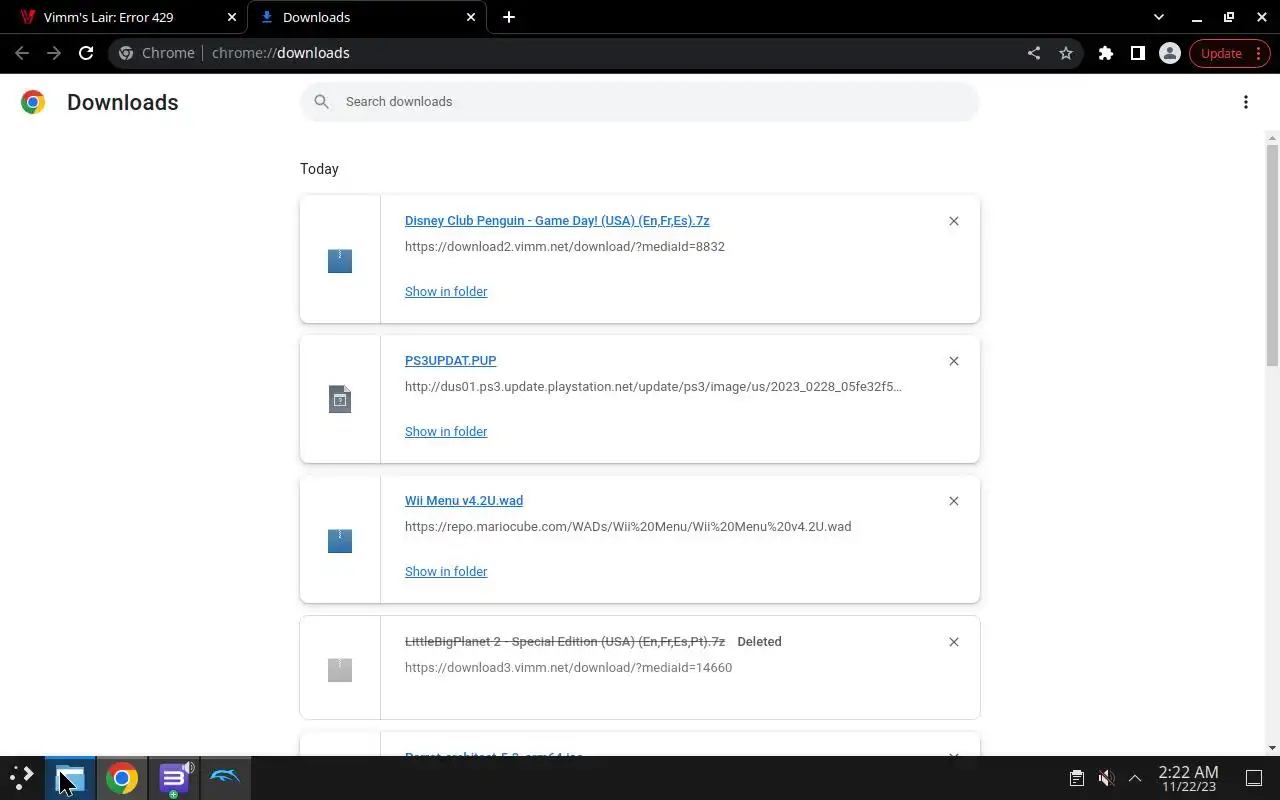Click the Search downloads field
The image size is (1280, 800).
640,102
